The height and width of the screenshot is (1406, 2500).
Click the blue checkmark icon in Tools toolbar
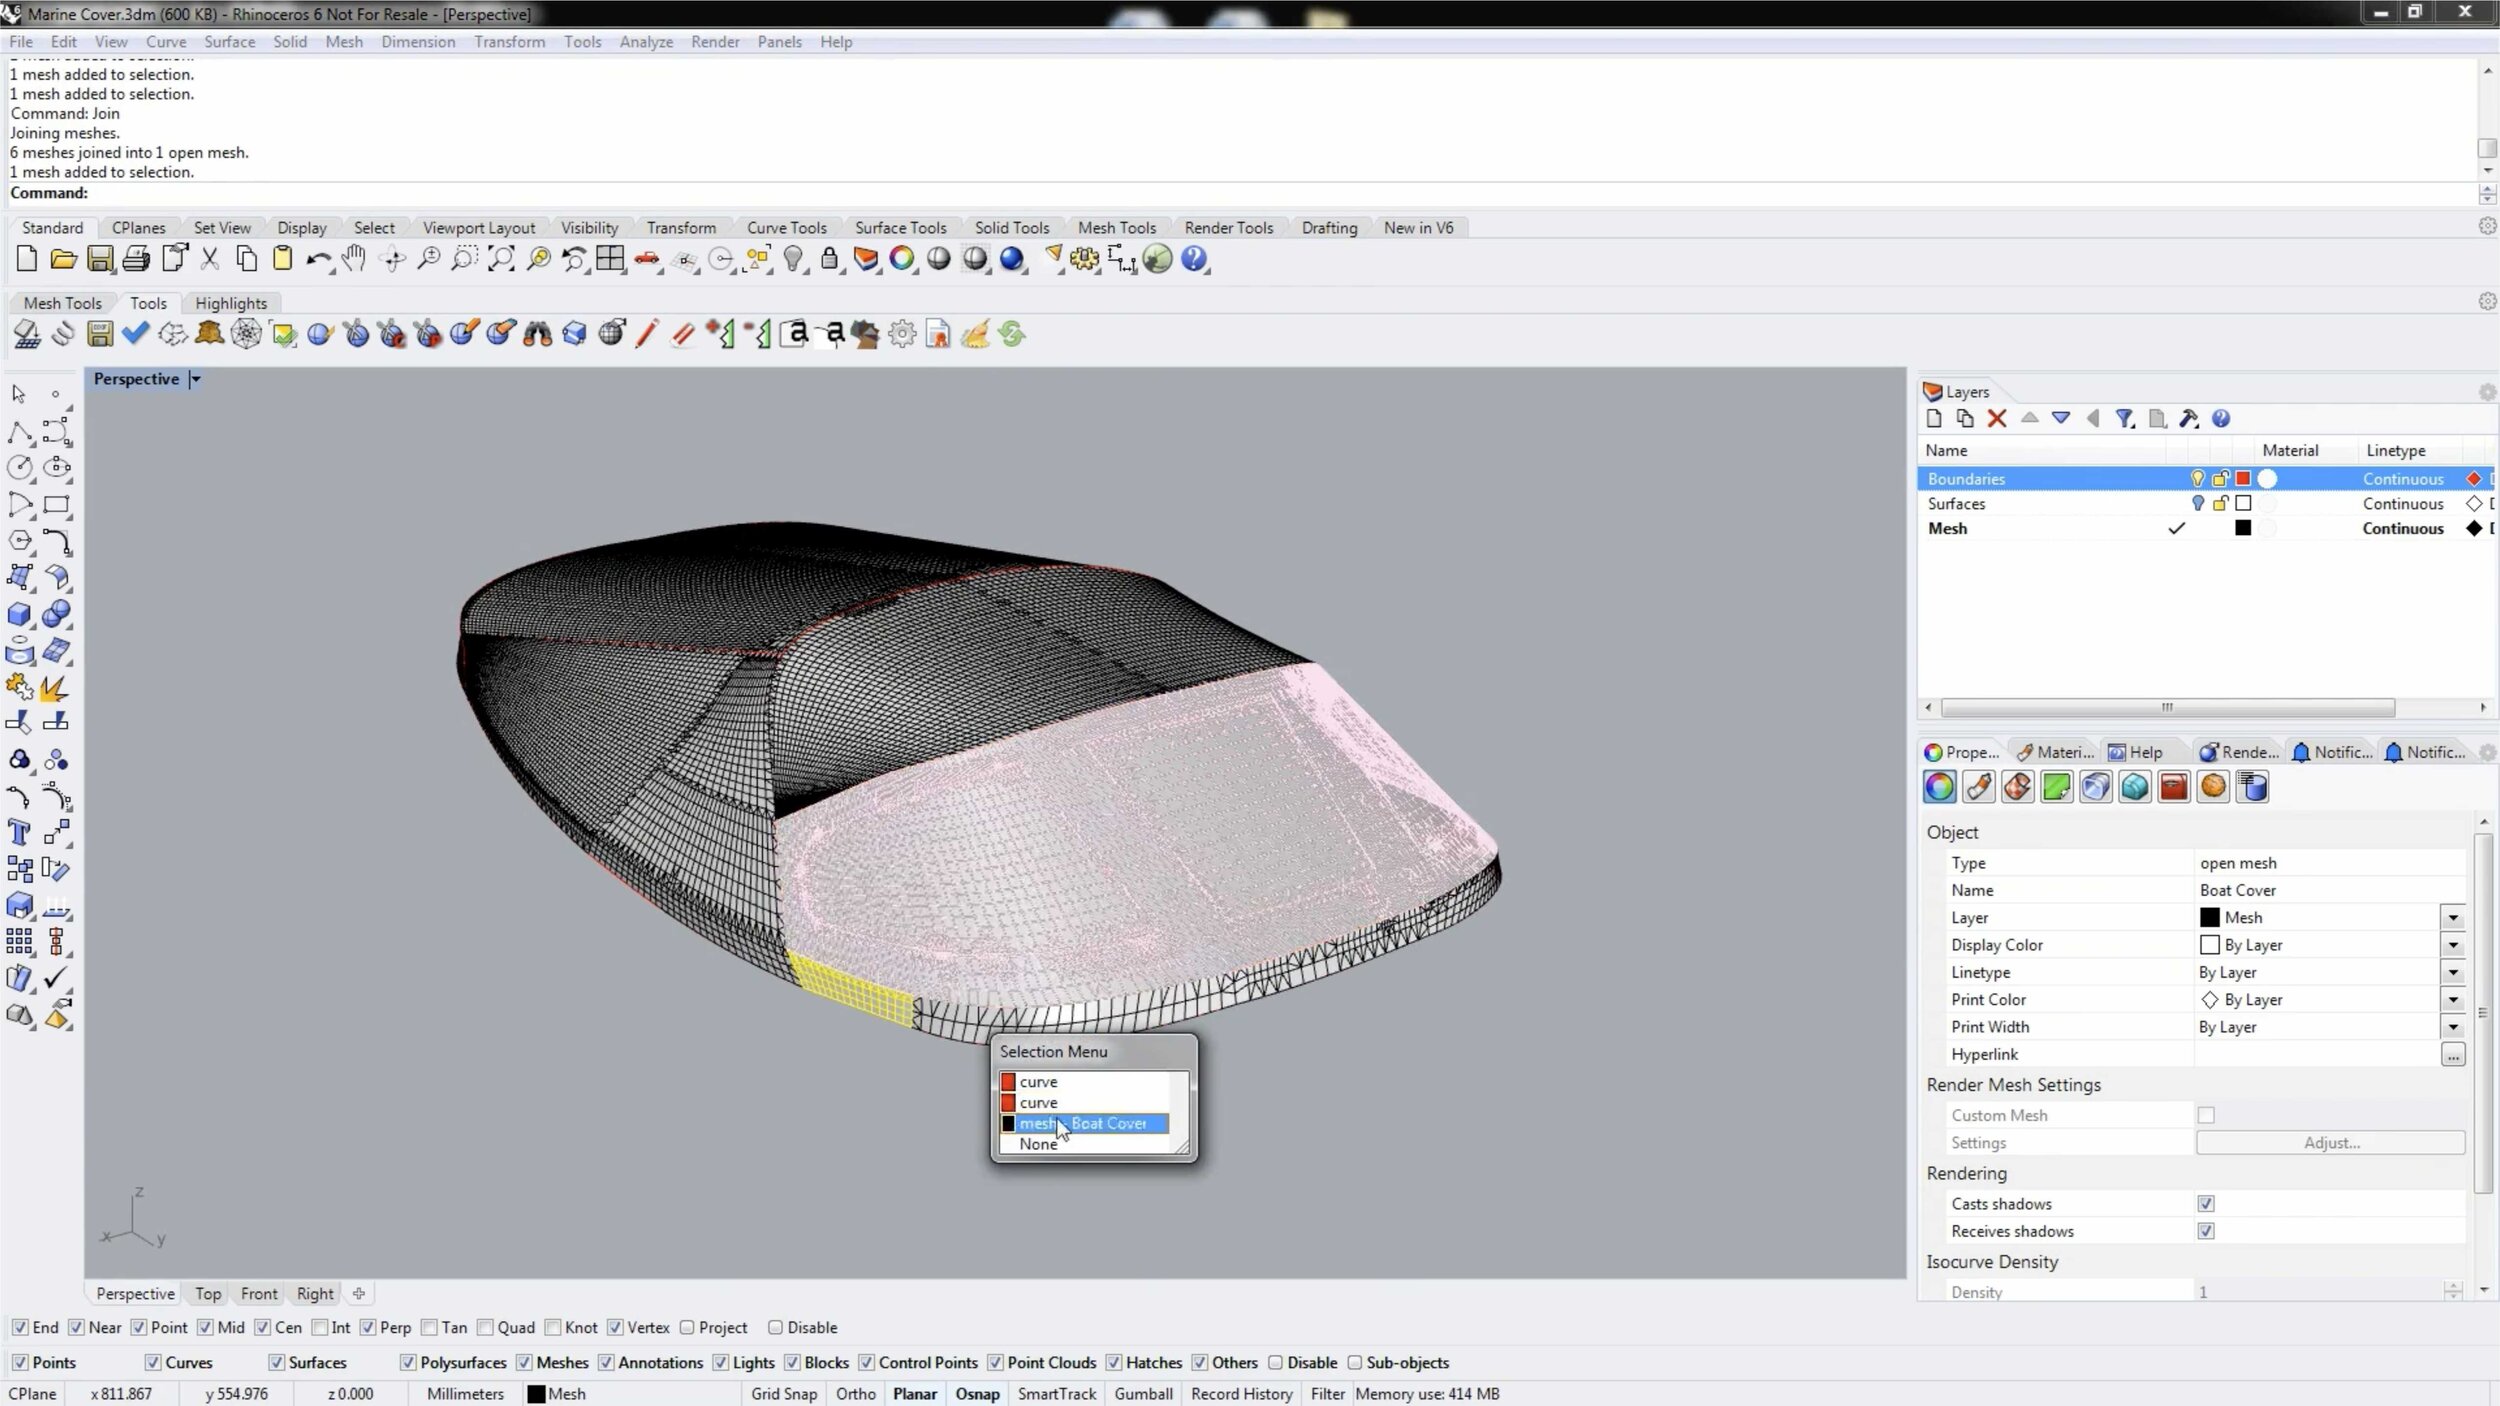tap(136, 334)
